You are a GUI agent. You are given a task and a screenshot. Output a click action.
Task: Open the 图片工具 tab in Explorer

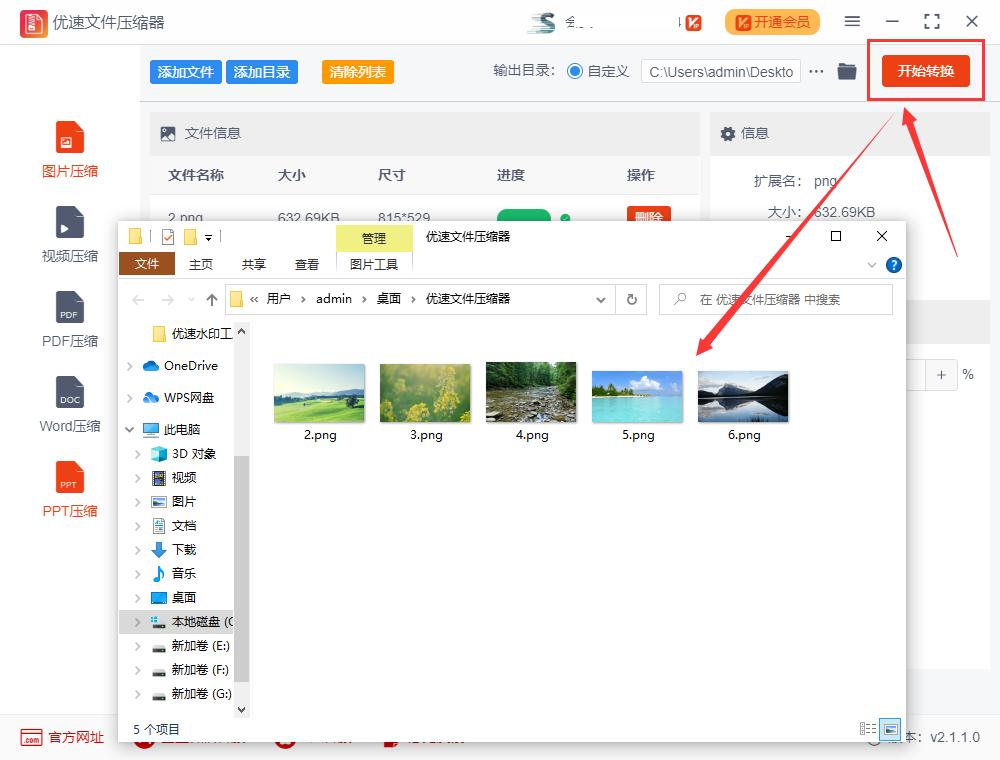tap(373, 264)
